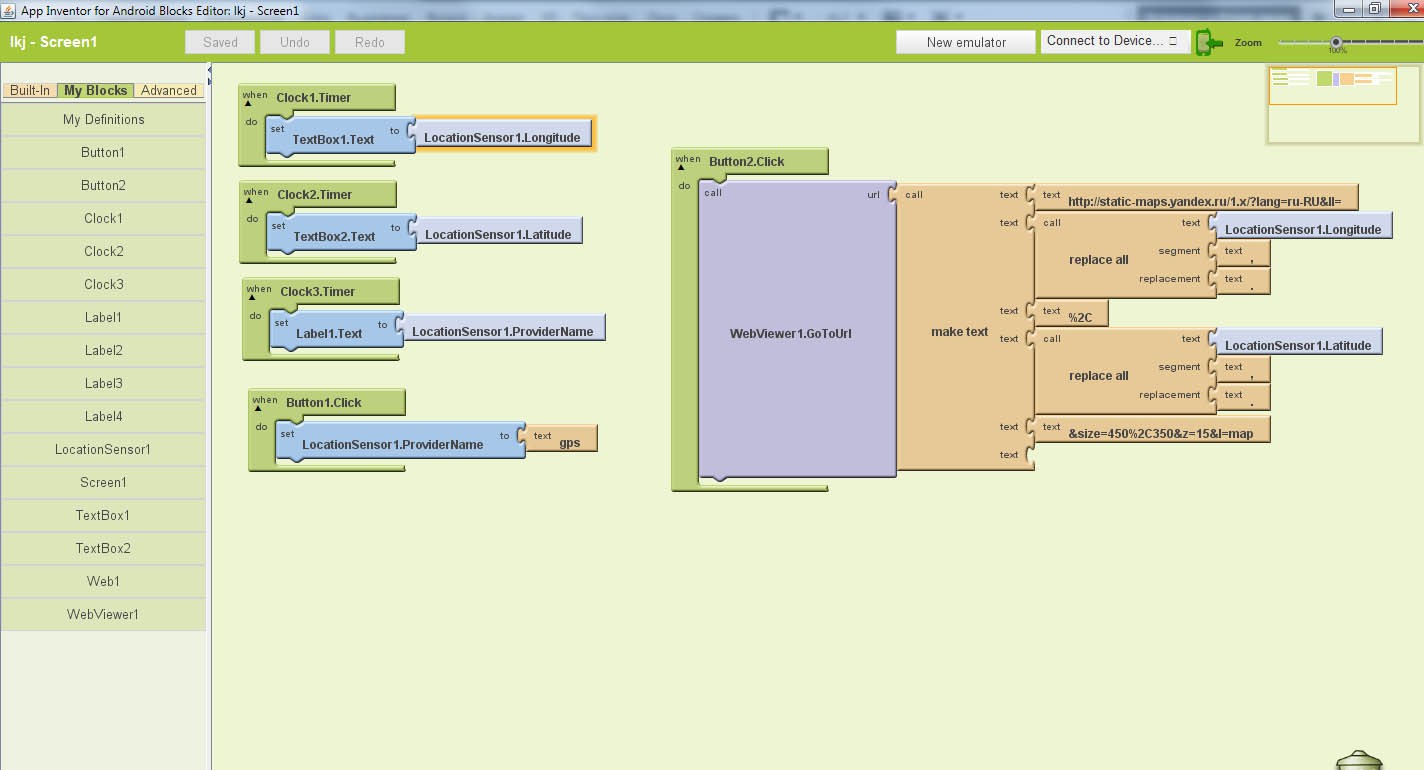Open the TextBox2 blocks drawer
The height and width of the screenshot is (770, 1424).
(103, 548)
